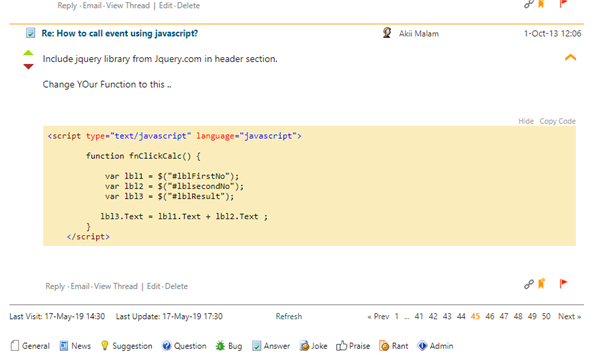Bookmark the message with orange ribbon icon
Screen dimensions: 600x360
click(541, 283)
